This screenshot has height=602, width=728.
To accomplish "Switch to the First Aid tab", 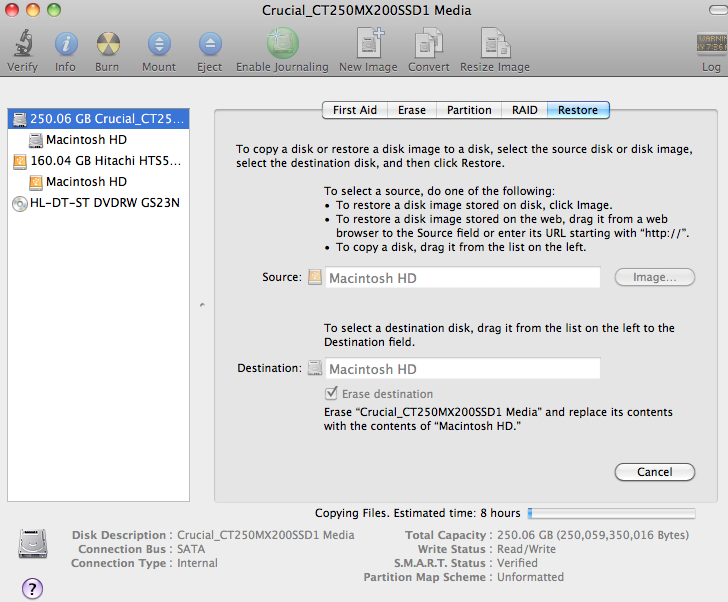I will (355, 110).
